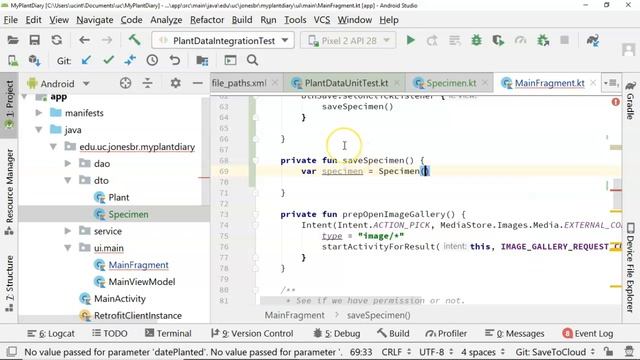Expand the manifests folder

[x=39, y=113]
